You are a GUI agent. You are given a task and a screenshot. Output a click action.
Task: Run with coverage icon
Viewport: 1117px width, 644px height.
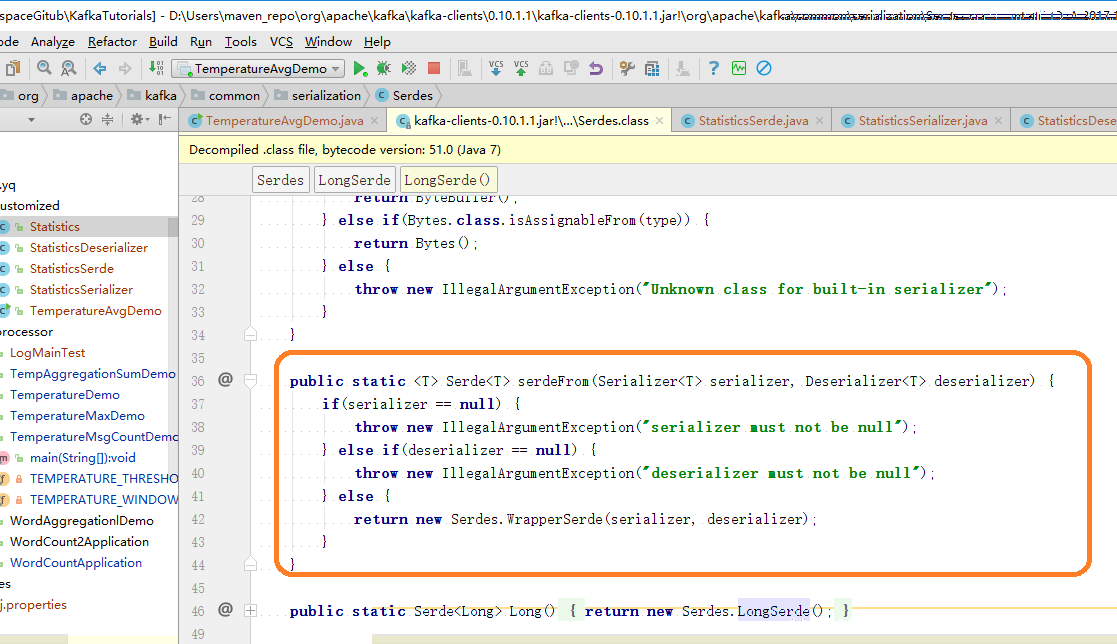[x=409, y=68]
